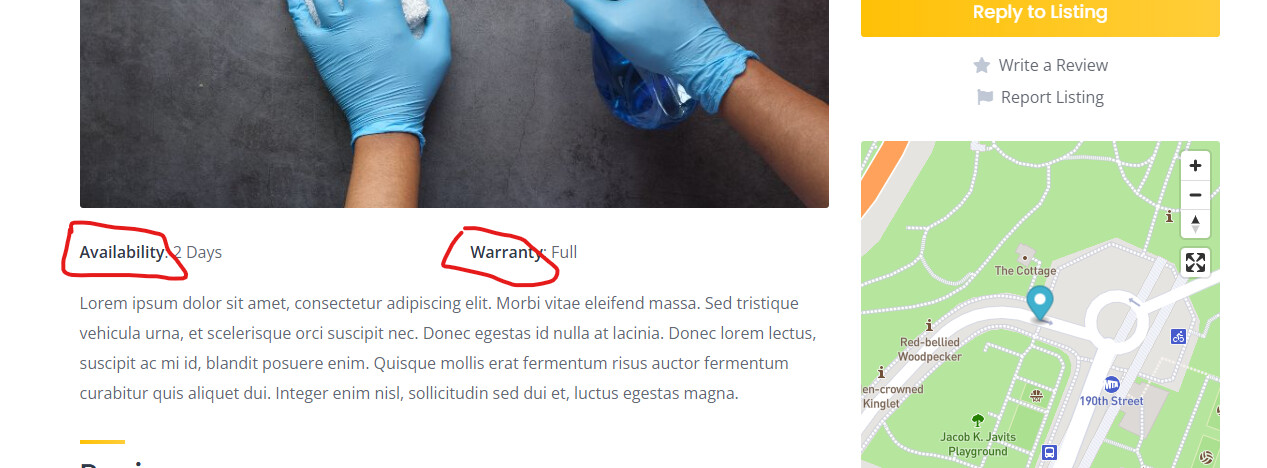Click the Lorem ipsum description paragraph
The width and height of the screenshot is (1267, 468).
coord(450,348)
